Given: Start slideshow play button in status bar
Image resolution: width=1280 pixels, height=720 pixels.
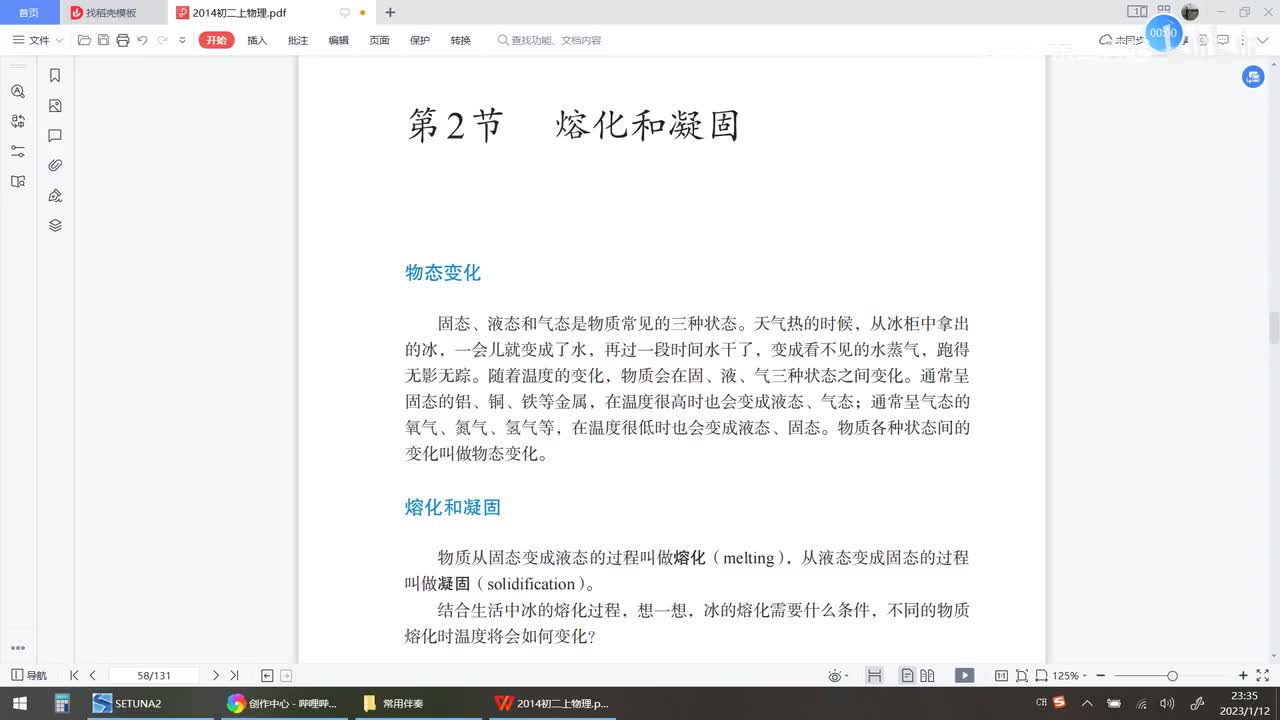Looking at the screenshot, I should [x=964, y=676].
